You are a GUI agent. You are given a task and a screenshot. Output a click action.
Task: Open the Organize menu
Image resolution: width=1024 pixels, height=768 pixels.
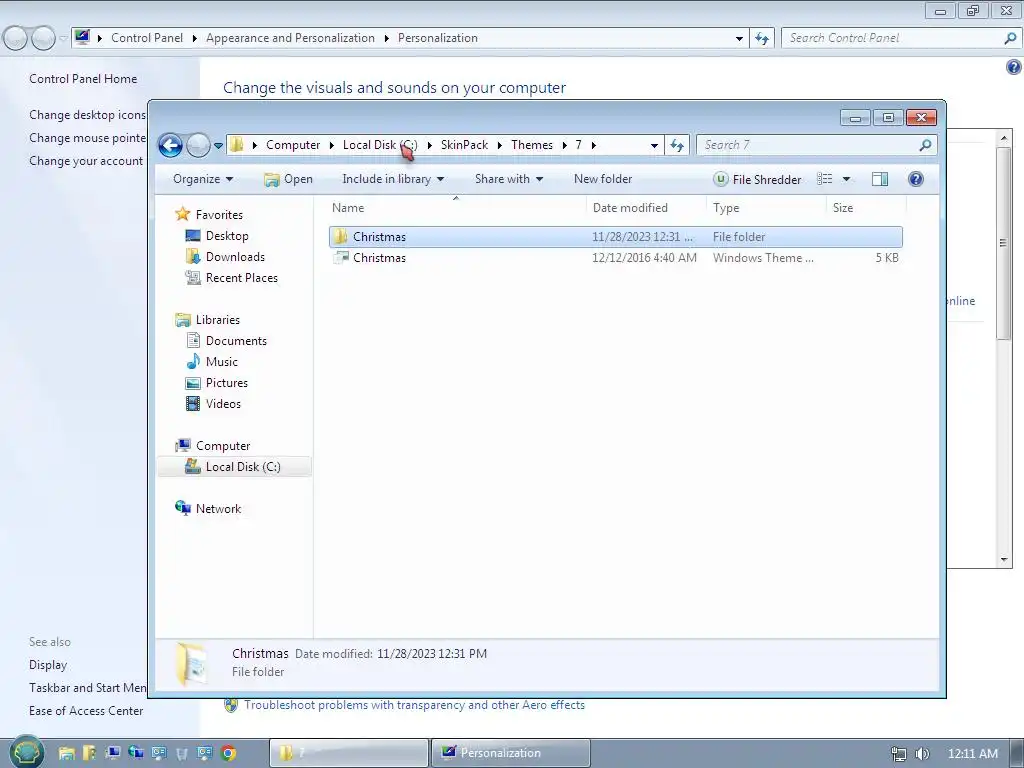coord(202,179)
